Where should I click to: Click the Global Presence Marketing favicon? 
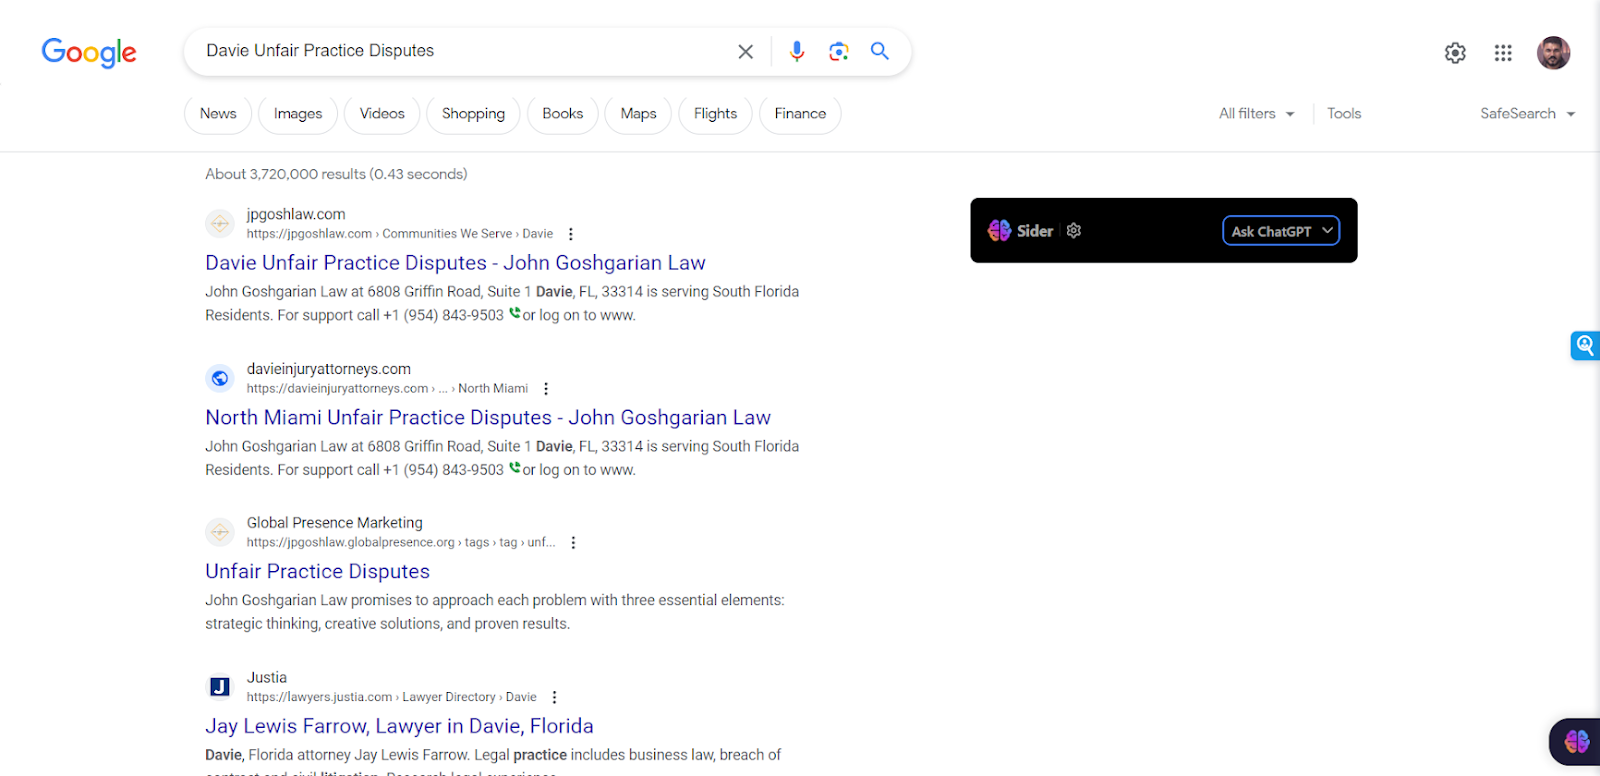coord(220,532)
